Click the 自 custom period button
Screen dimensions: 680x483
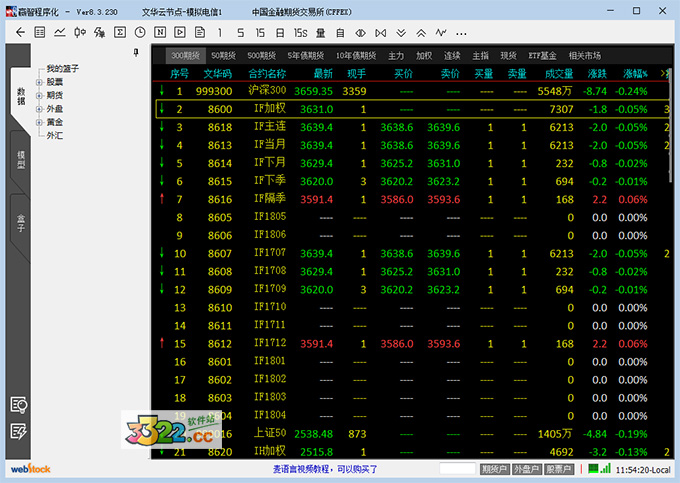point(340,33)
